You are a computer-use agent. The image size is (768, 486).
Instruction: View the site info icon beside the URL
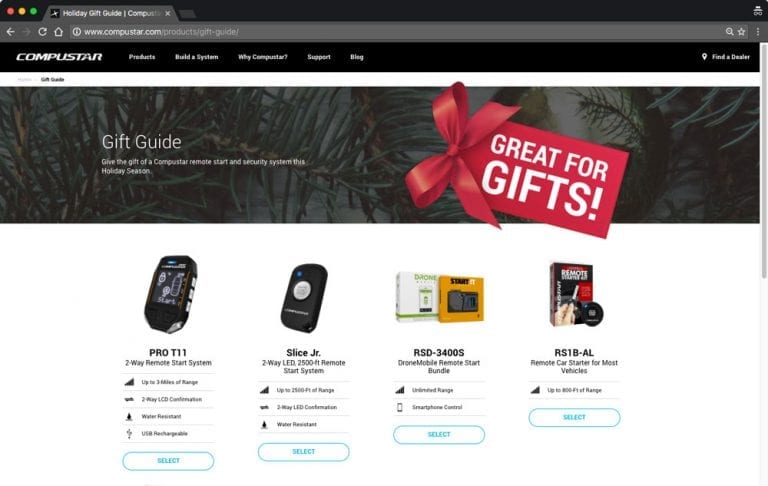pos(76,32)
